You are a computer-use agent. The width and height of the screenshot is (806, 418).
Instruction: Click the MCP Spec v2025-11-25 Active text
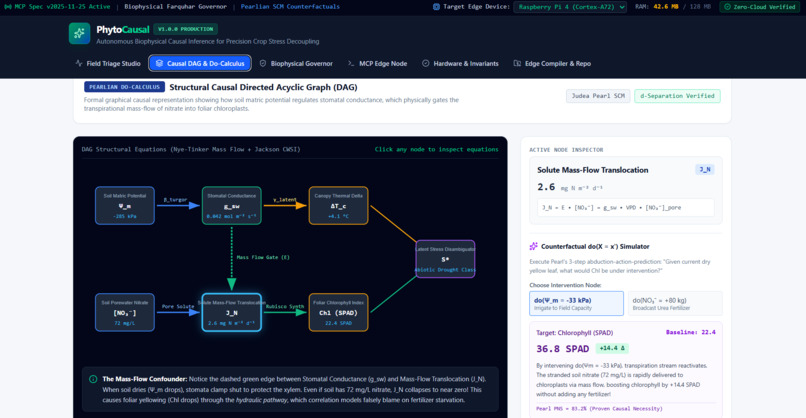pos(62,7)
